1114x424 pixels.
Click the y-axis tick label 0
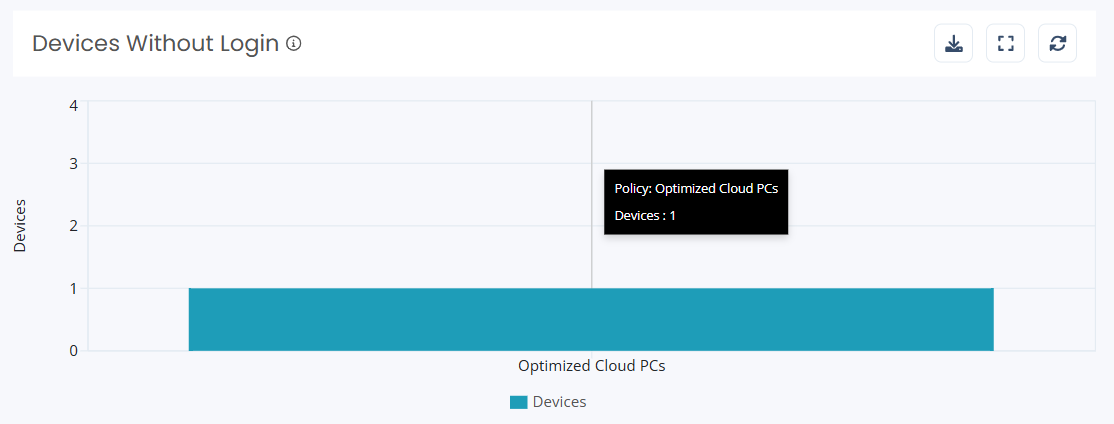tap(73, 351)
